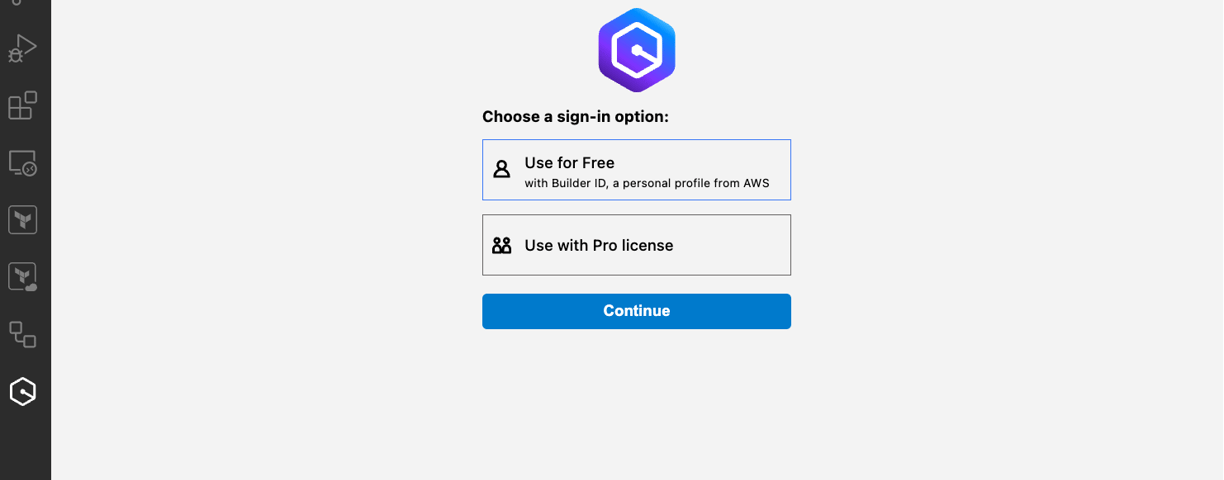Click the single-person icon beside Use for Free
The height and width of the screenshot is (480, 1224).
(502, 170)
